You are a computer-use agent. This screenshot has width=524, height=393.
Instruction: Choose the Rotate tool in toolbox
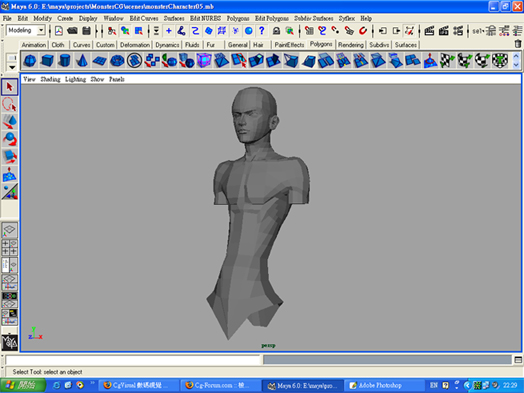point(9,139)
